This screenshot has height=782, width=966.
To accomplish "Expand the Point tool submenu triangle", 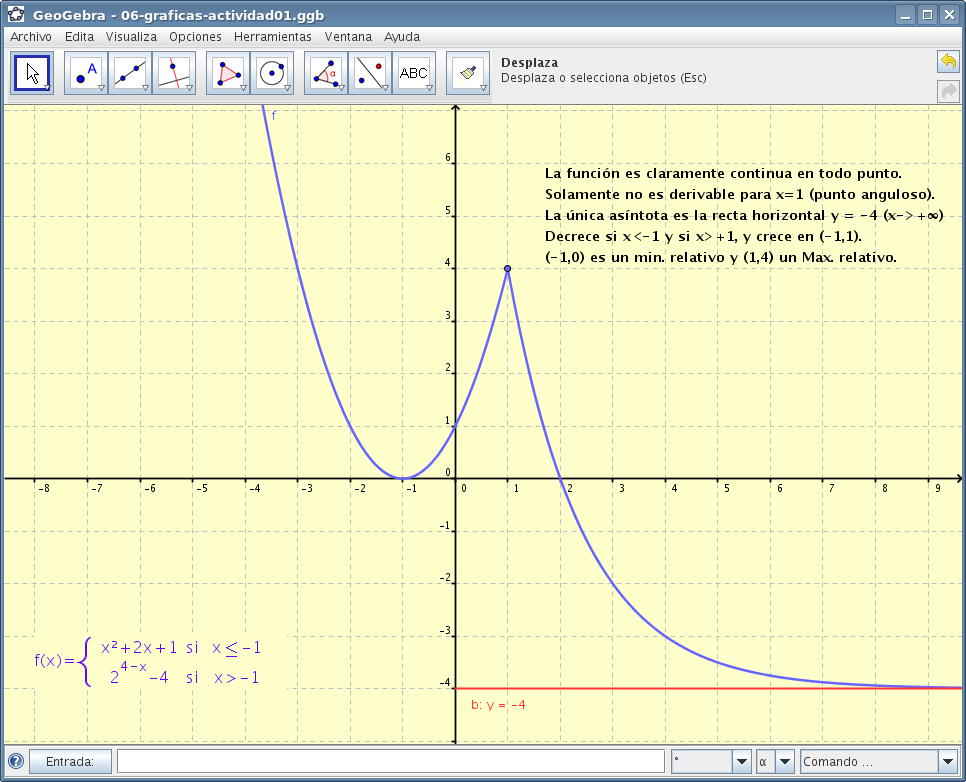I will (102, 88).
